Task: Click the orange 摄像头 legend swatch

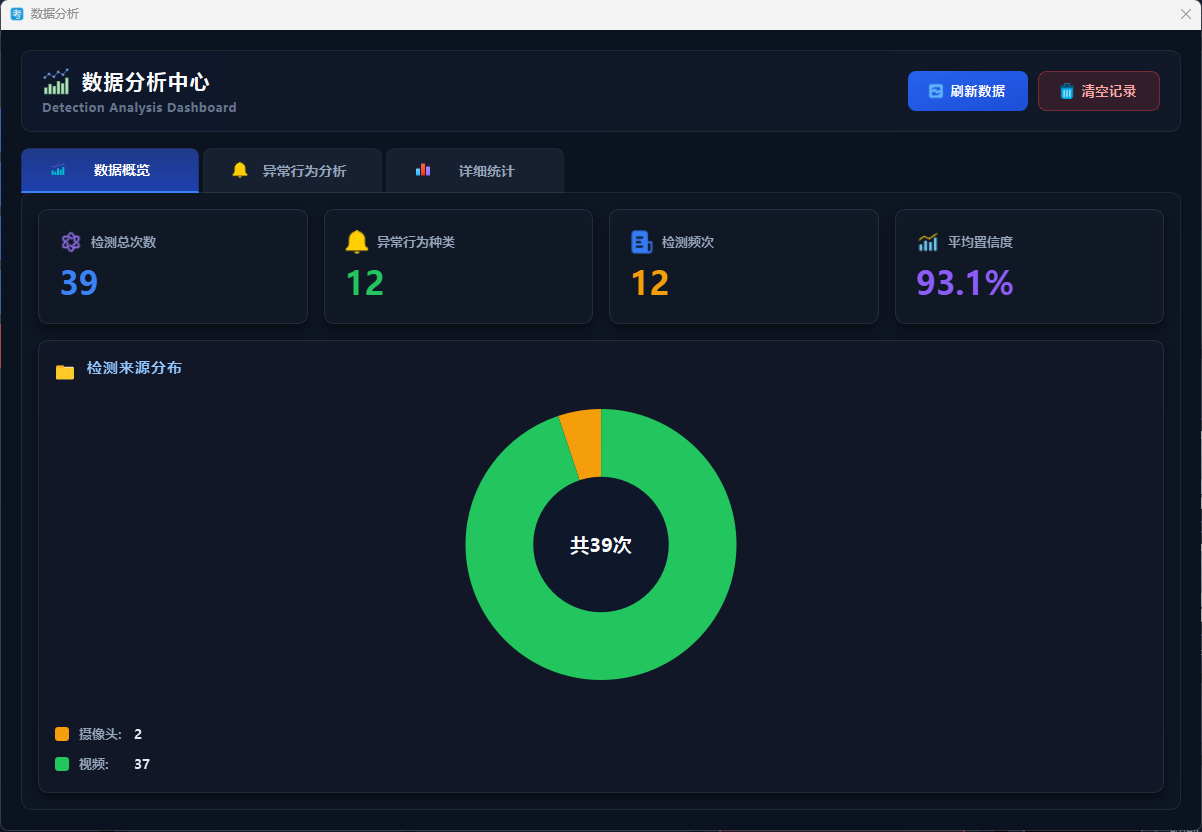Action: tap(62, 734)
